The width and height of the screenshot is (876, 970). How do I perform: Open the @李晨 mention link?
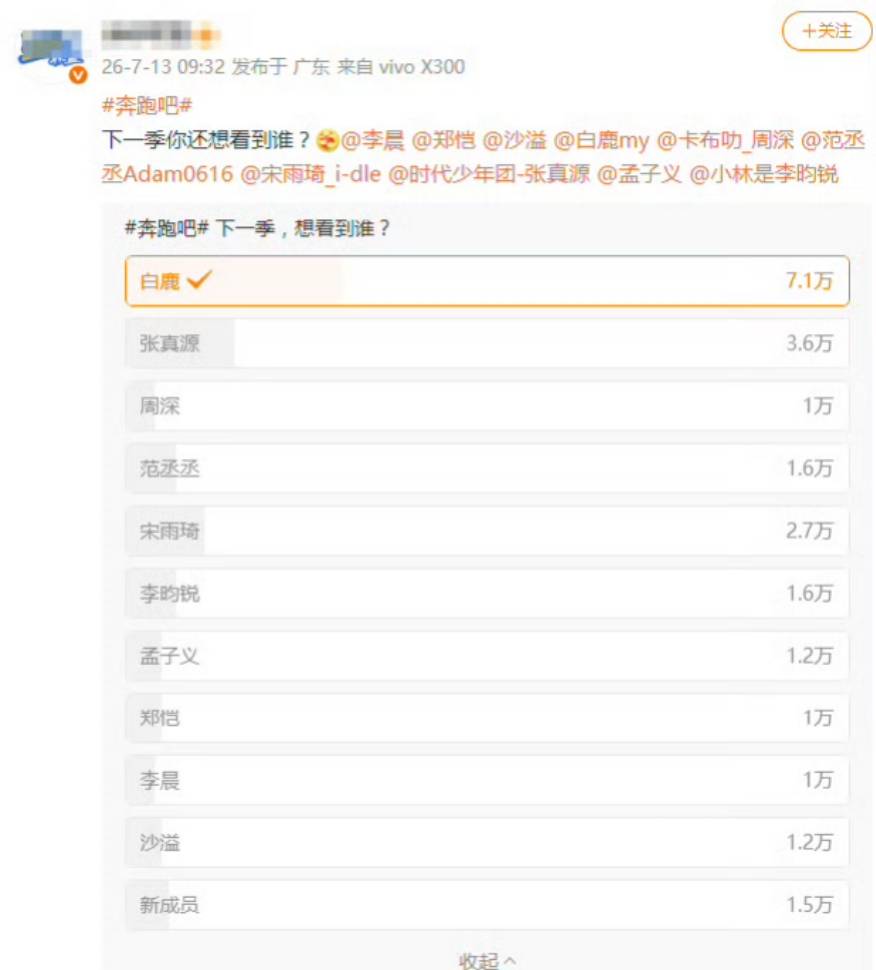pos(372,140)
